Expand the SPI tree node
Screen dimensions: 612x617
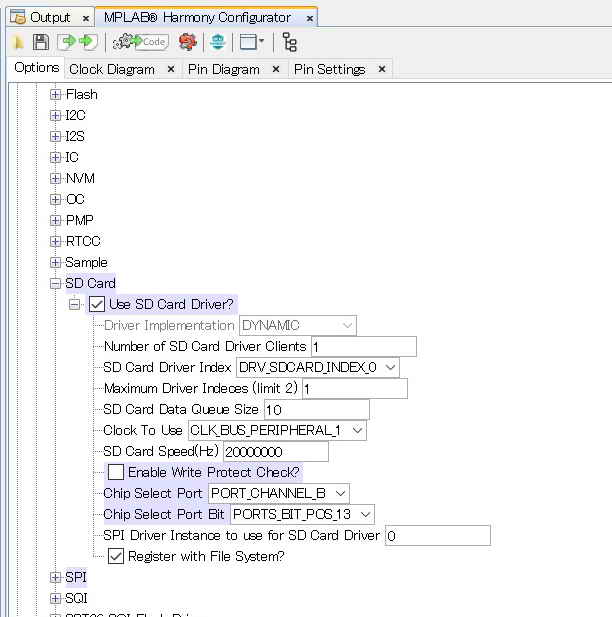[55, 577]
